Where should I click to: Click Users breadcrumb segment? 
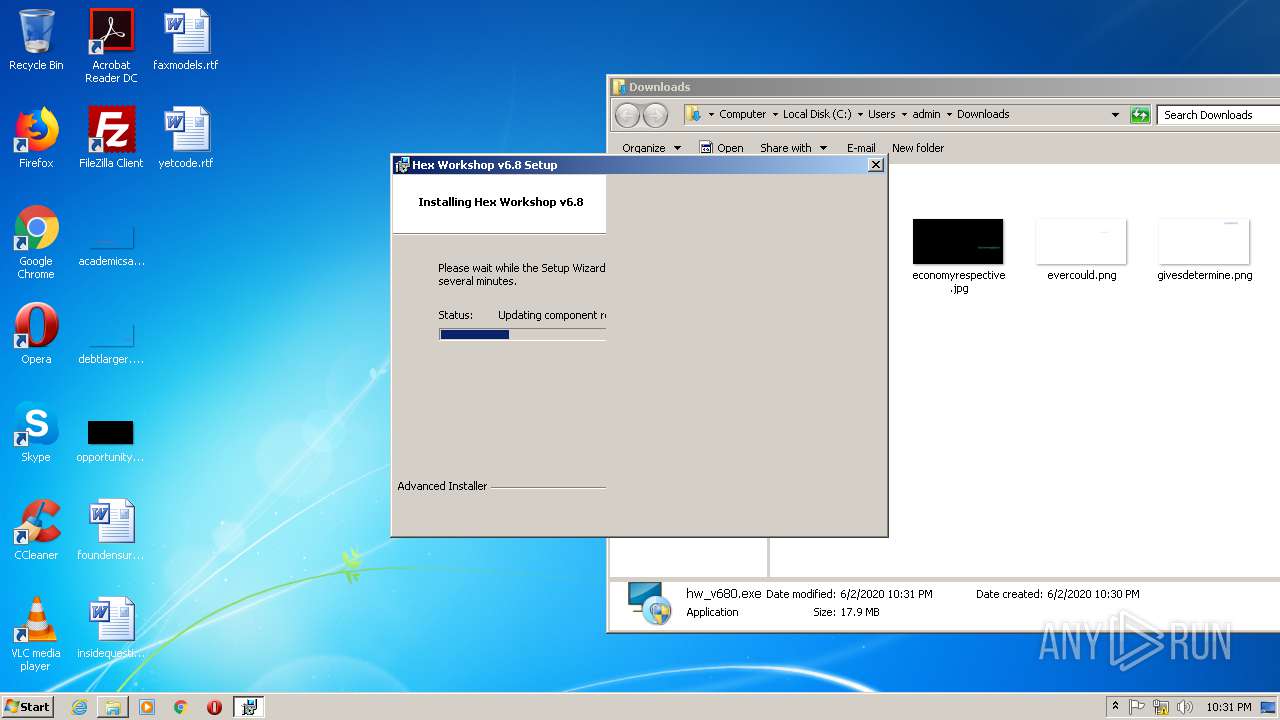click(x=881, y=114)
